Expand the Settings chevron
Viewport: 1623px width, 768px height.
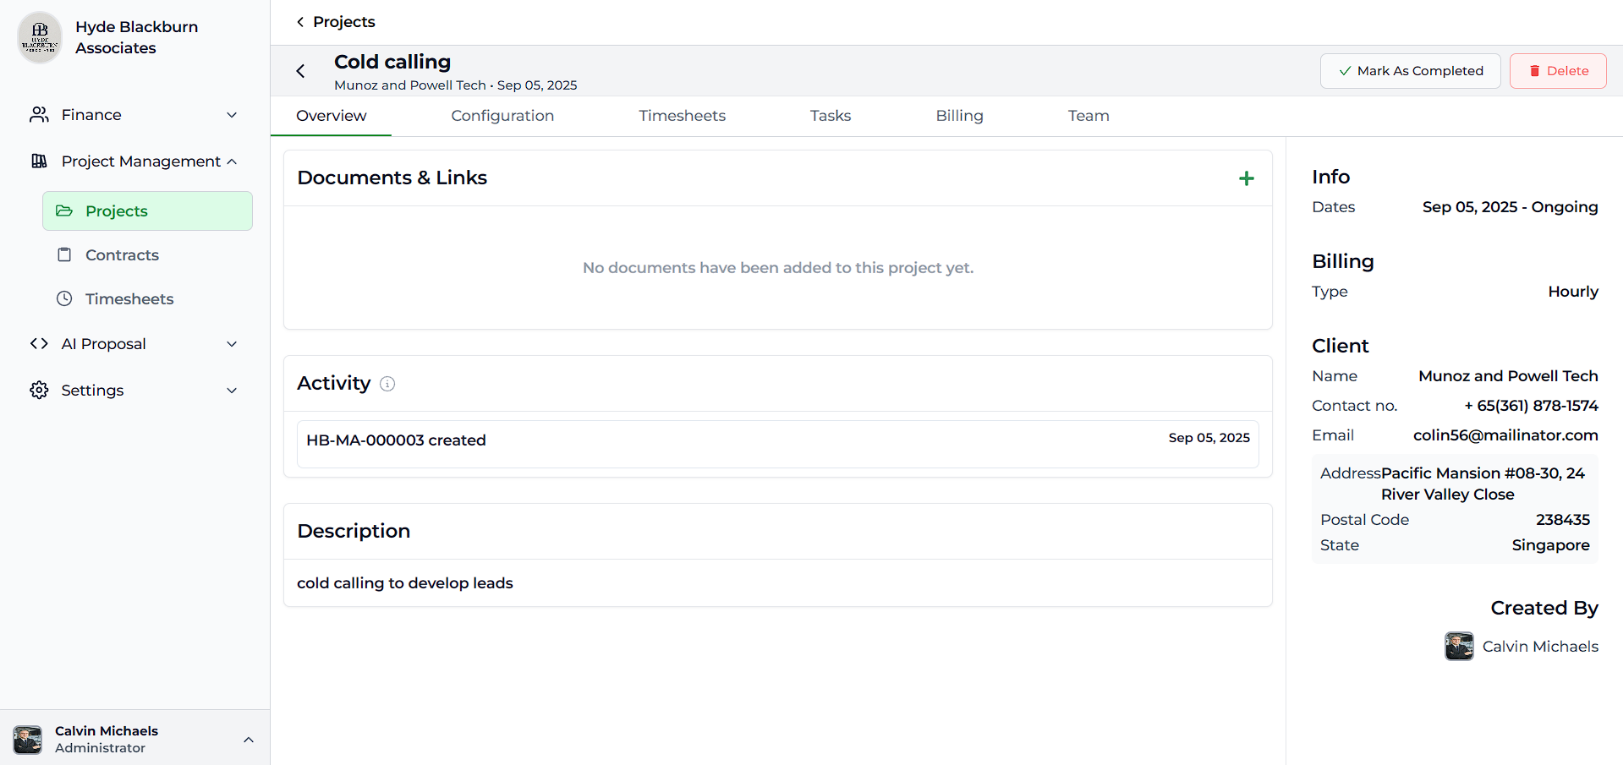coord(232,390)
